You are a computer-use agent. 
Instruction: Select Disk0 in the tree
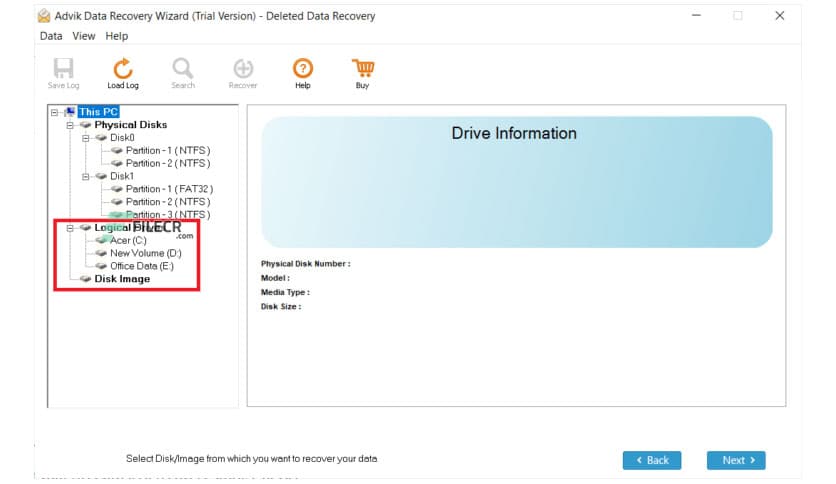[122, 138]
